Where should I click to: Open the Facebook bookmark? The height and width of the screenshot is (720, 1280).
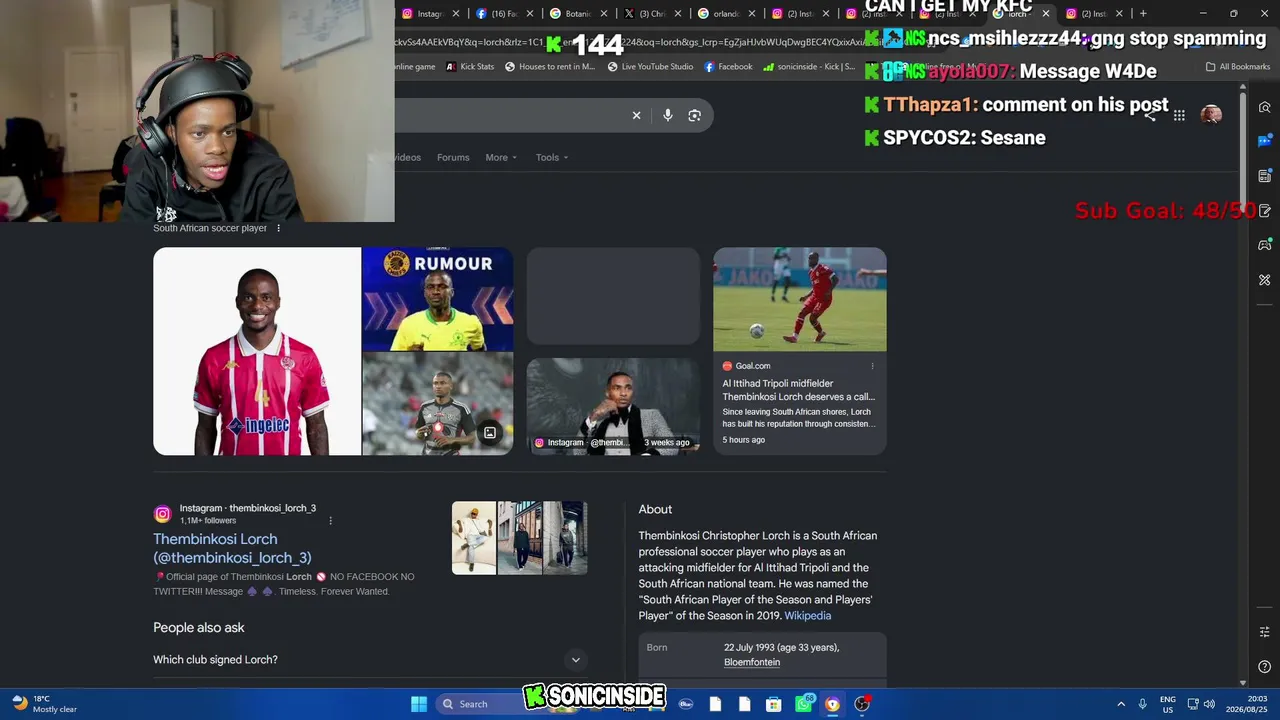coord(728,67)
